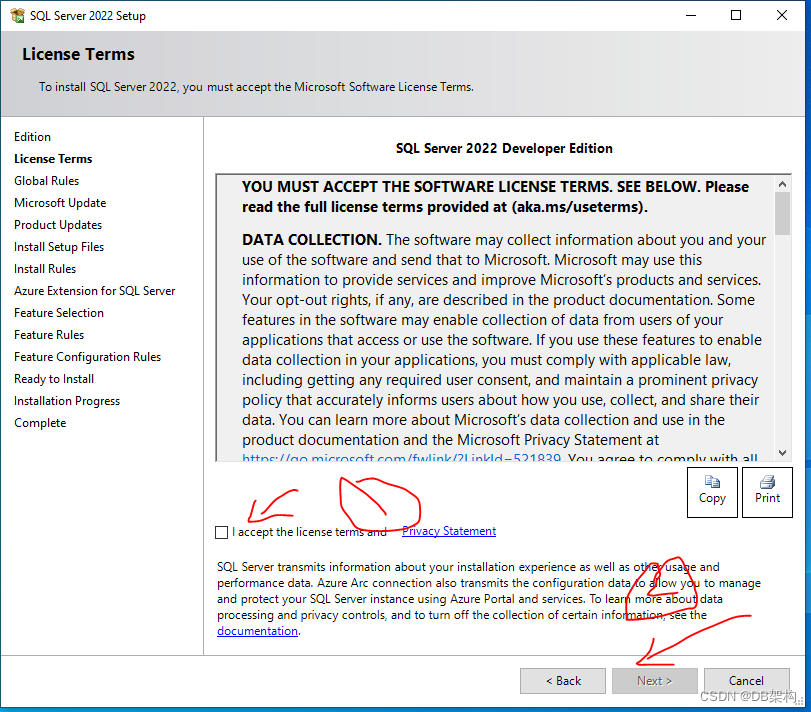Click the Back button

click(x=562, y=680)
